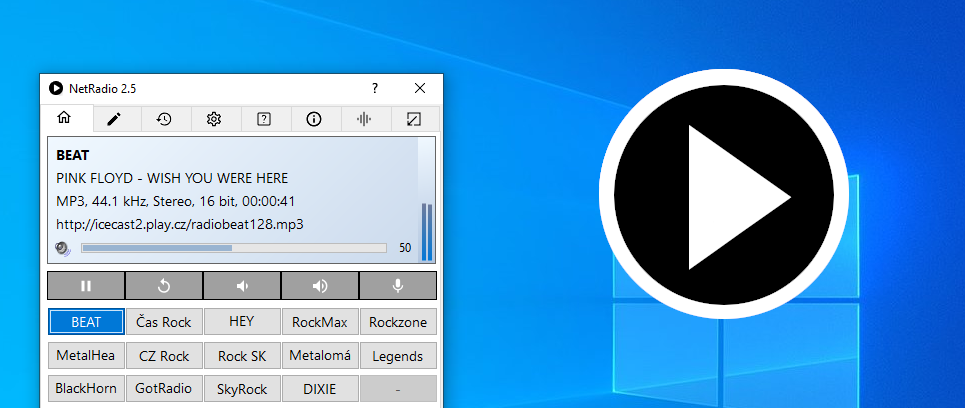Lower volume with the small speaker button
Image resolution: width=965 pixels, height=408 pixels.
pos(242,286)
